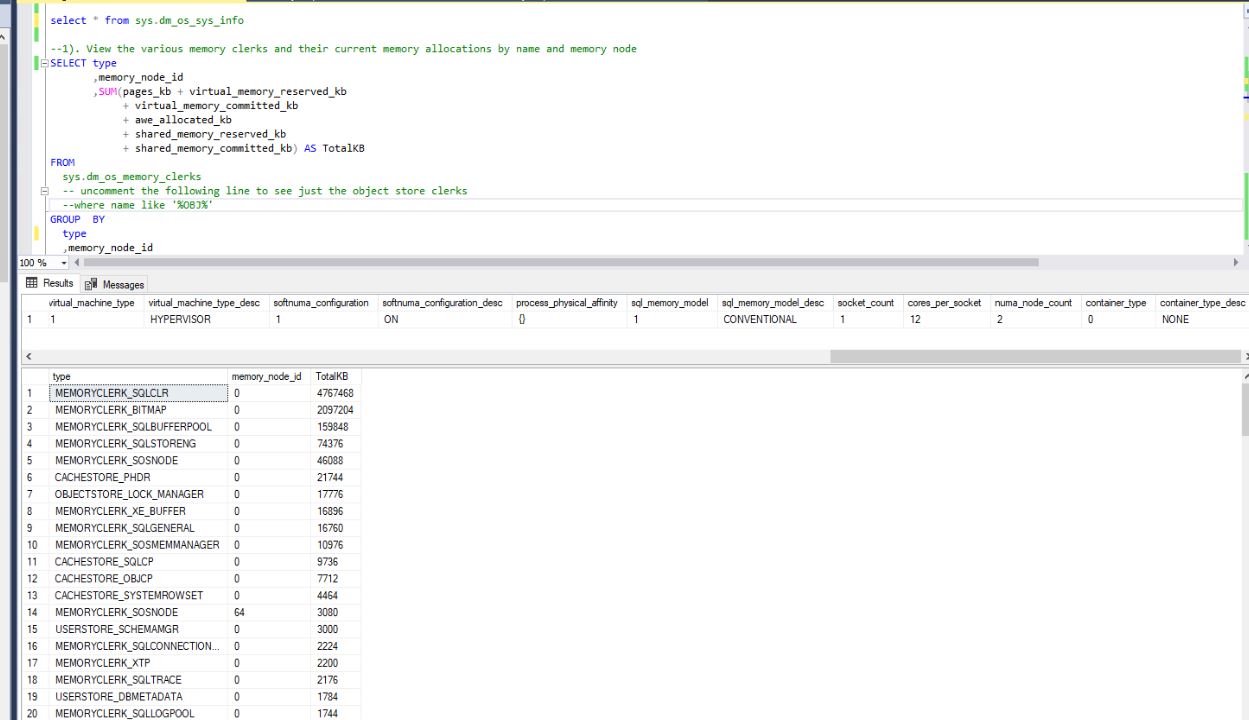Click awe_allocated_kb in the query text
The width and height of the screenshot is (1249, 720).
pyautogui.click(x=183, y=120)
